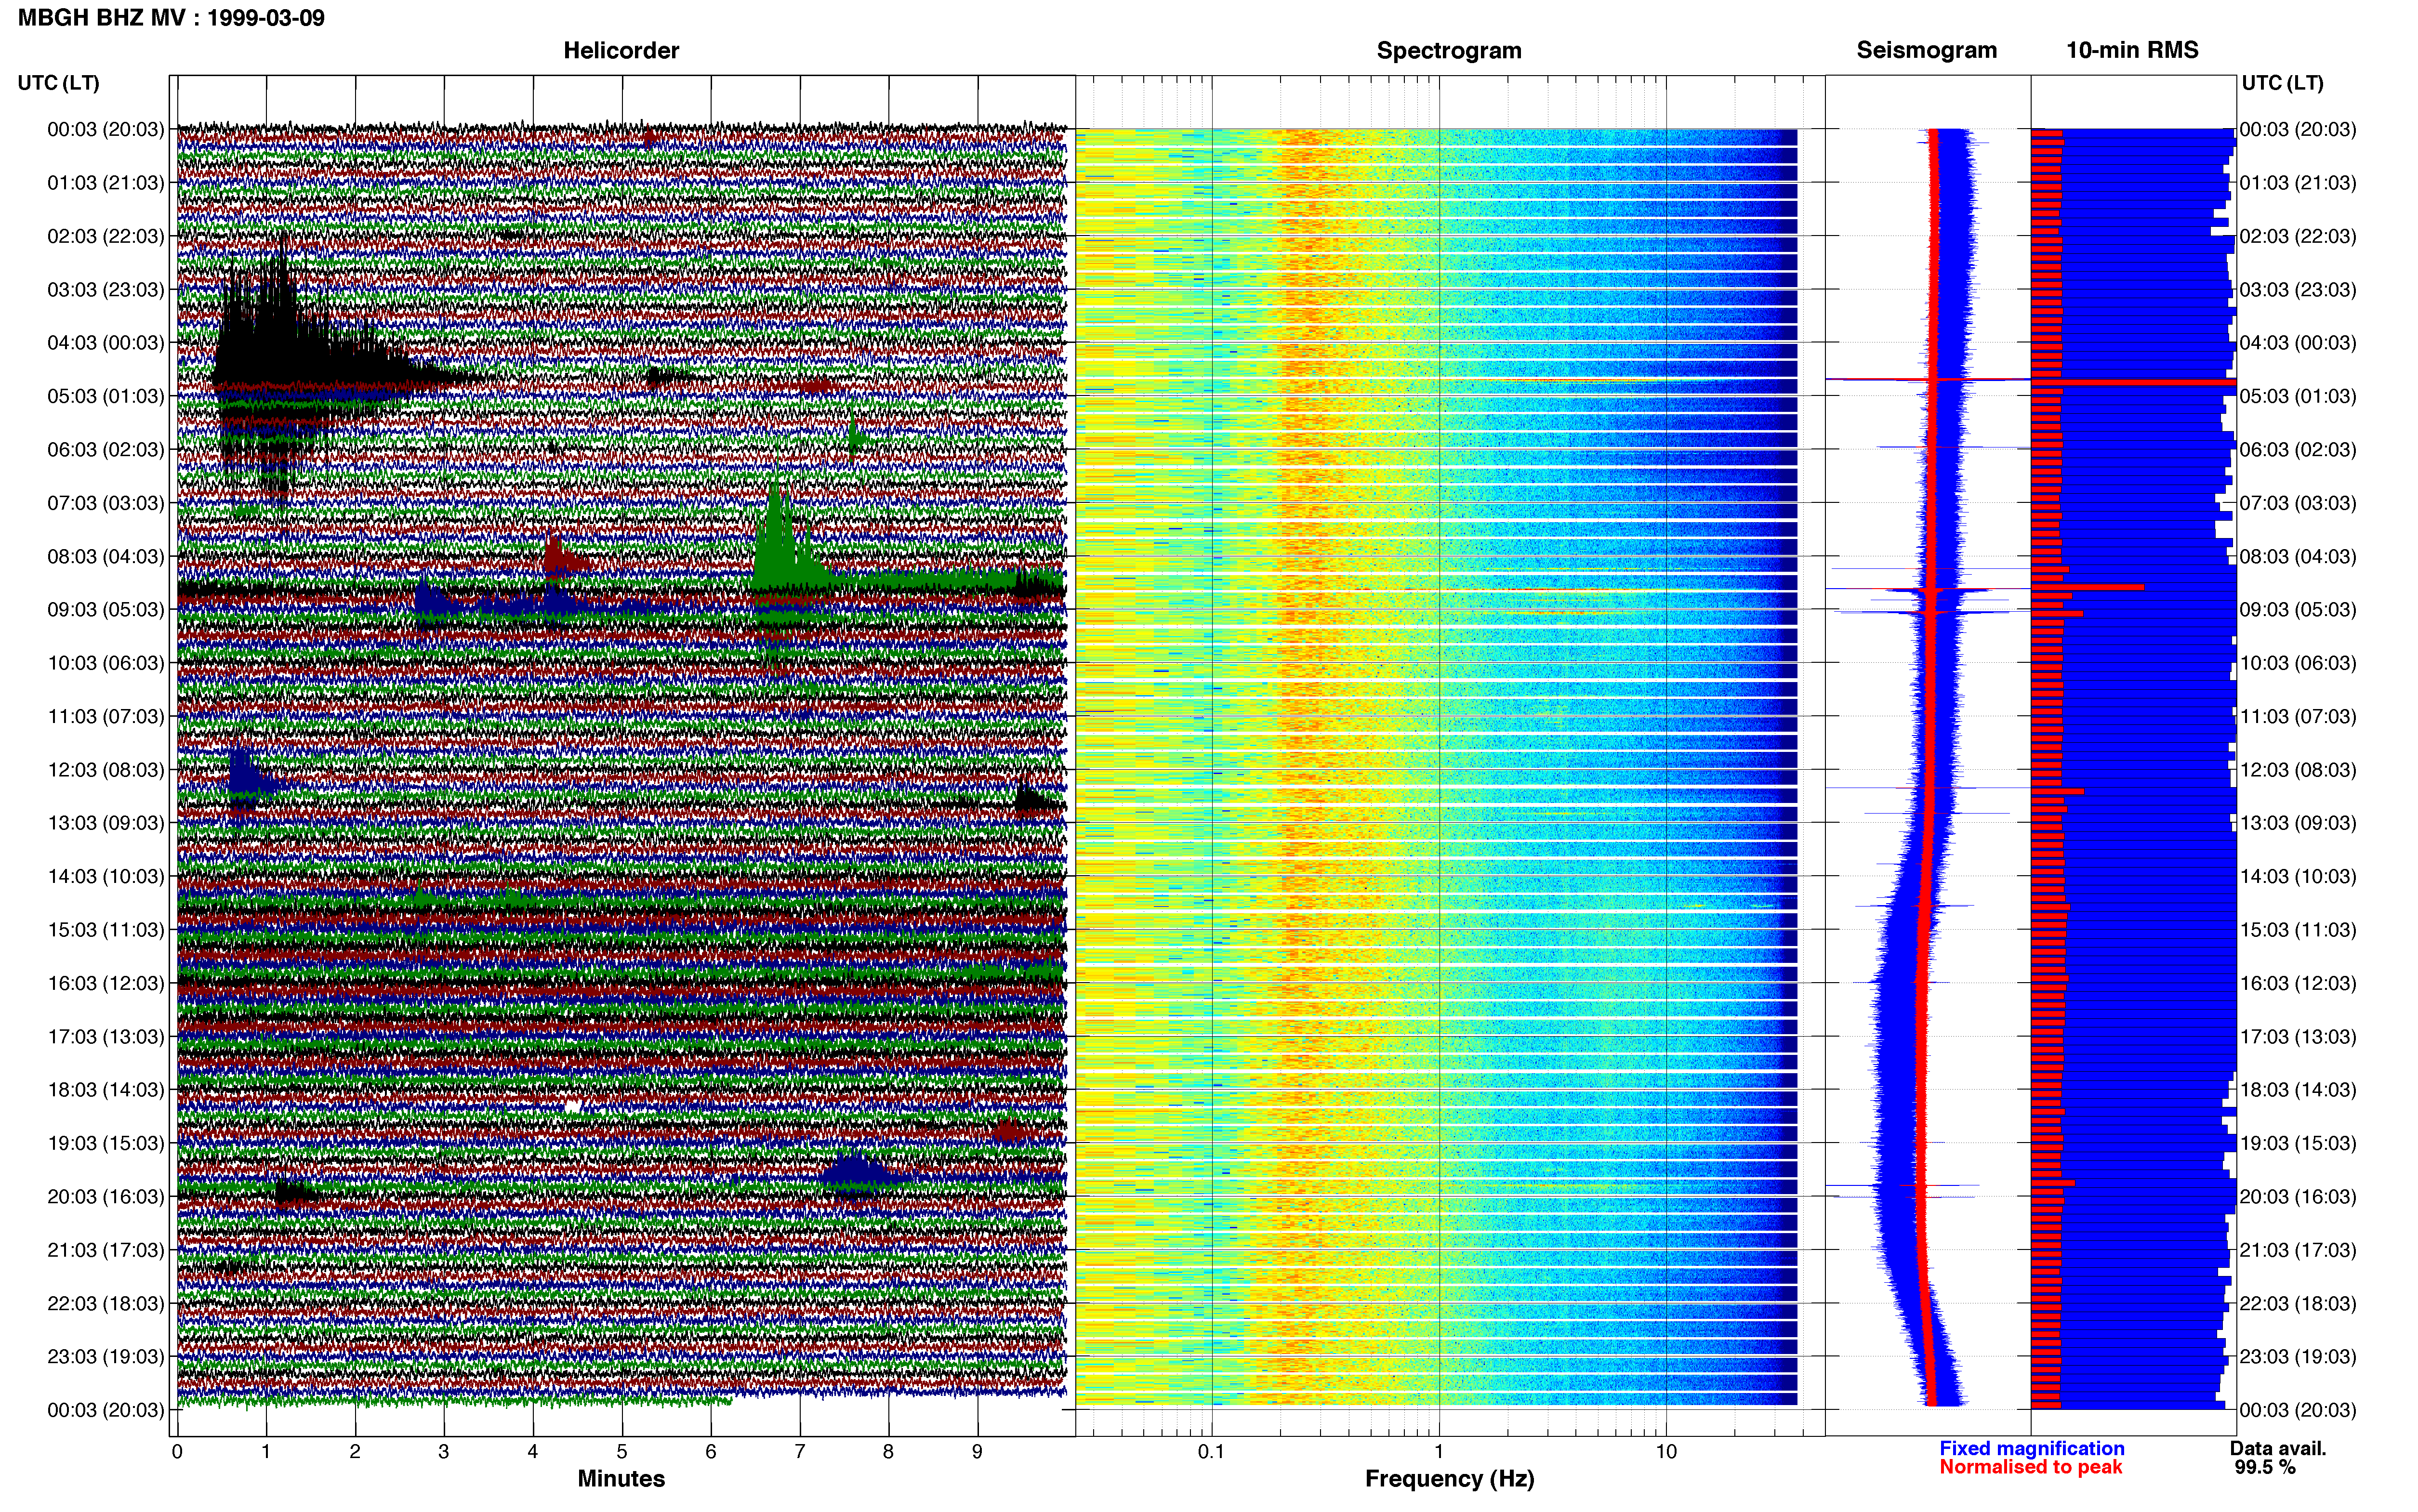2418x1512 pixels.
Task: Click "08:03 (04:03)" on the Helicorder time axis
Action: (106, 556)
